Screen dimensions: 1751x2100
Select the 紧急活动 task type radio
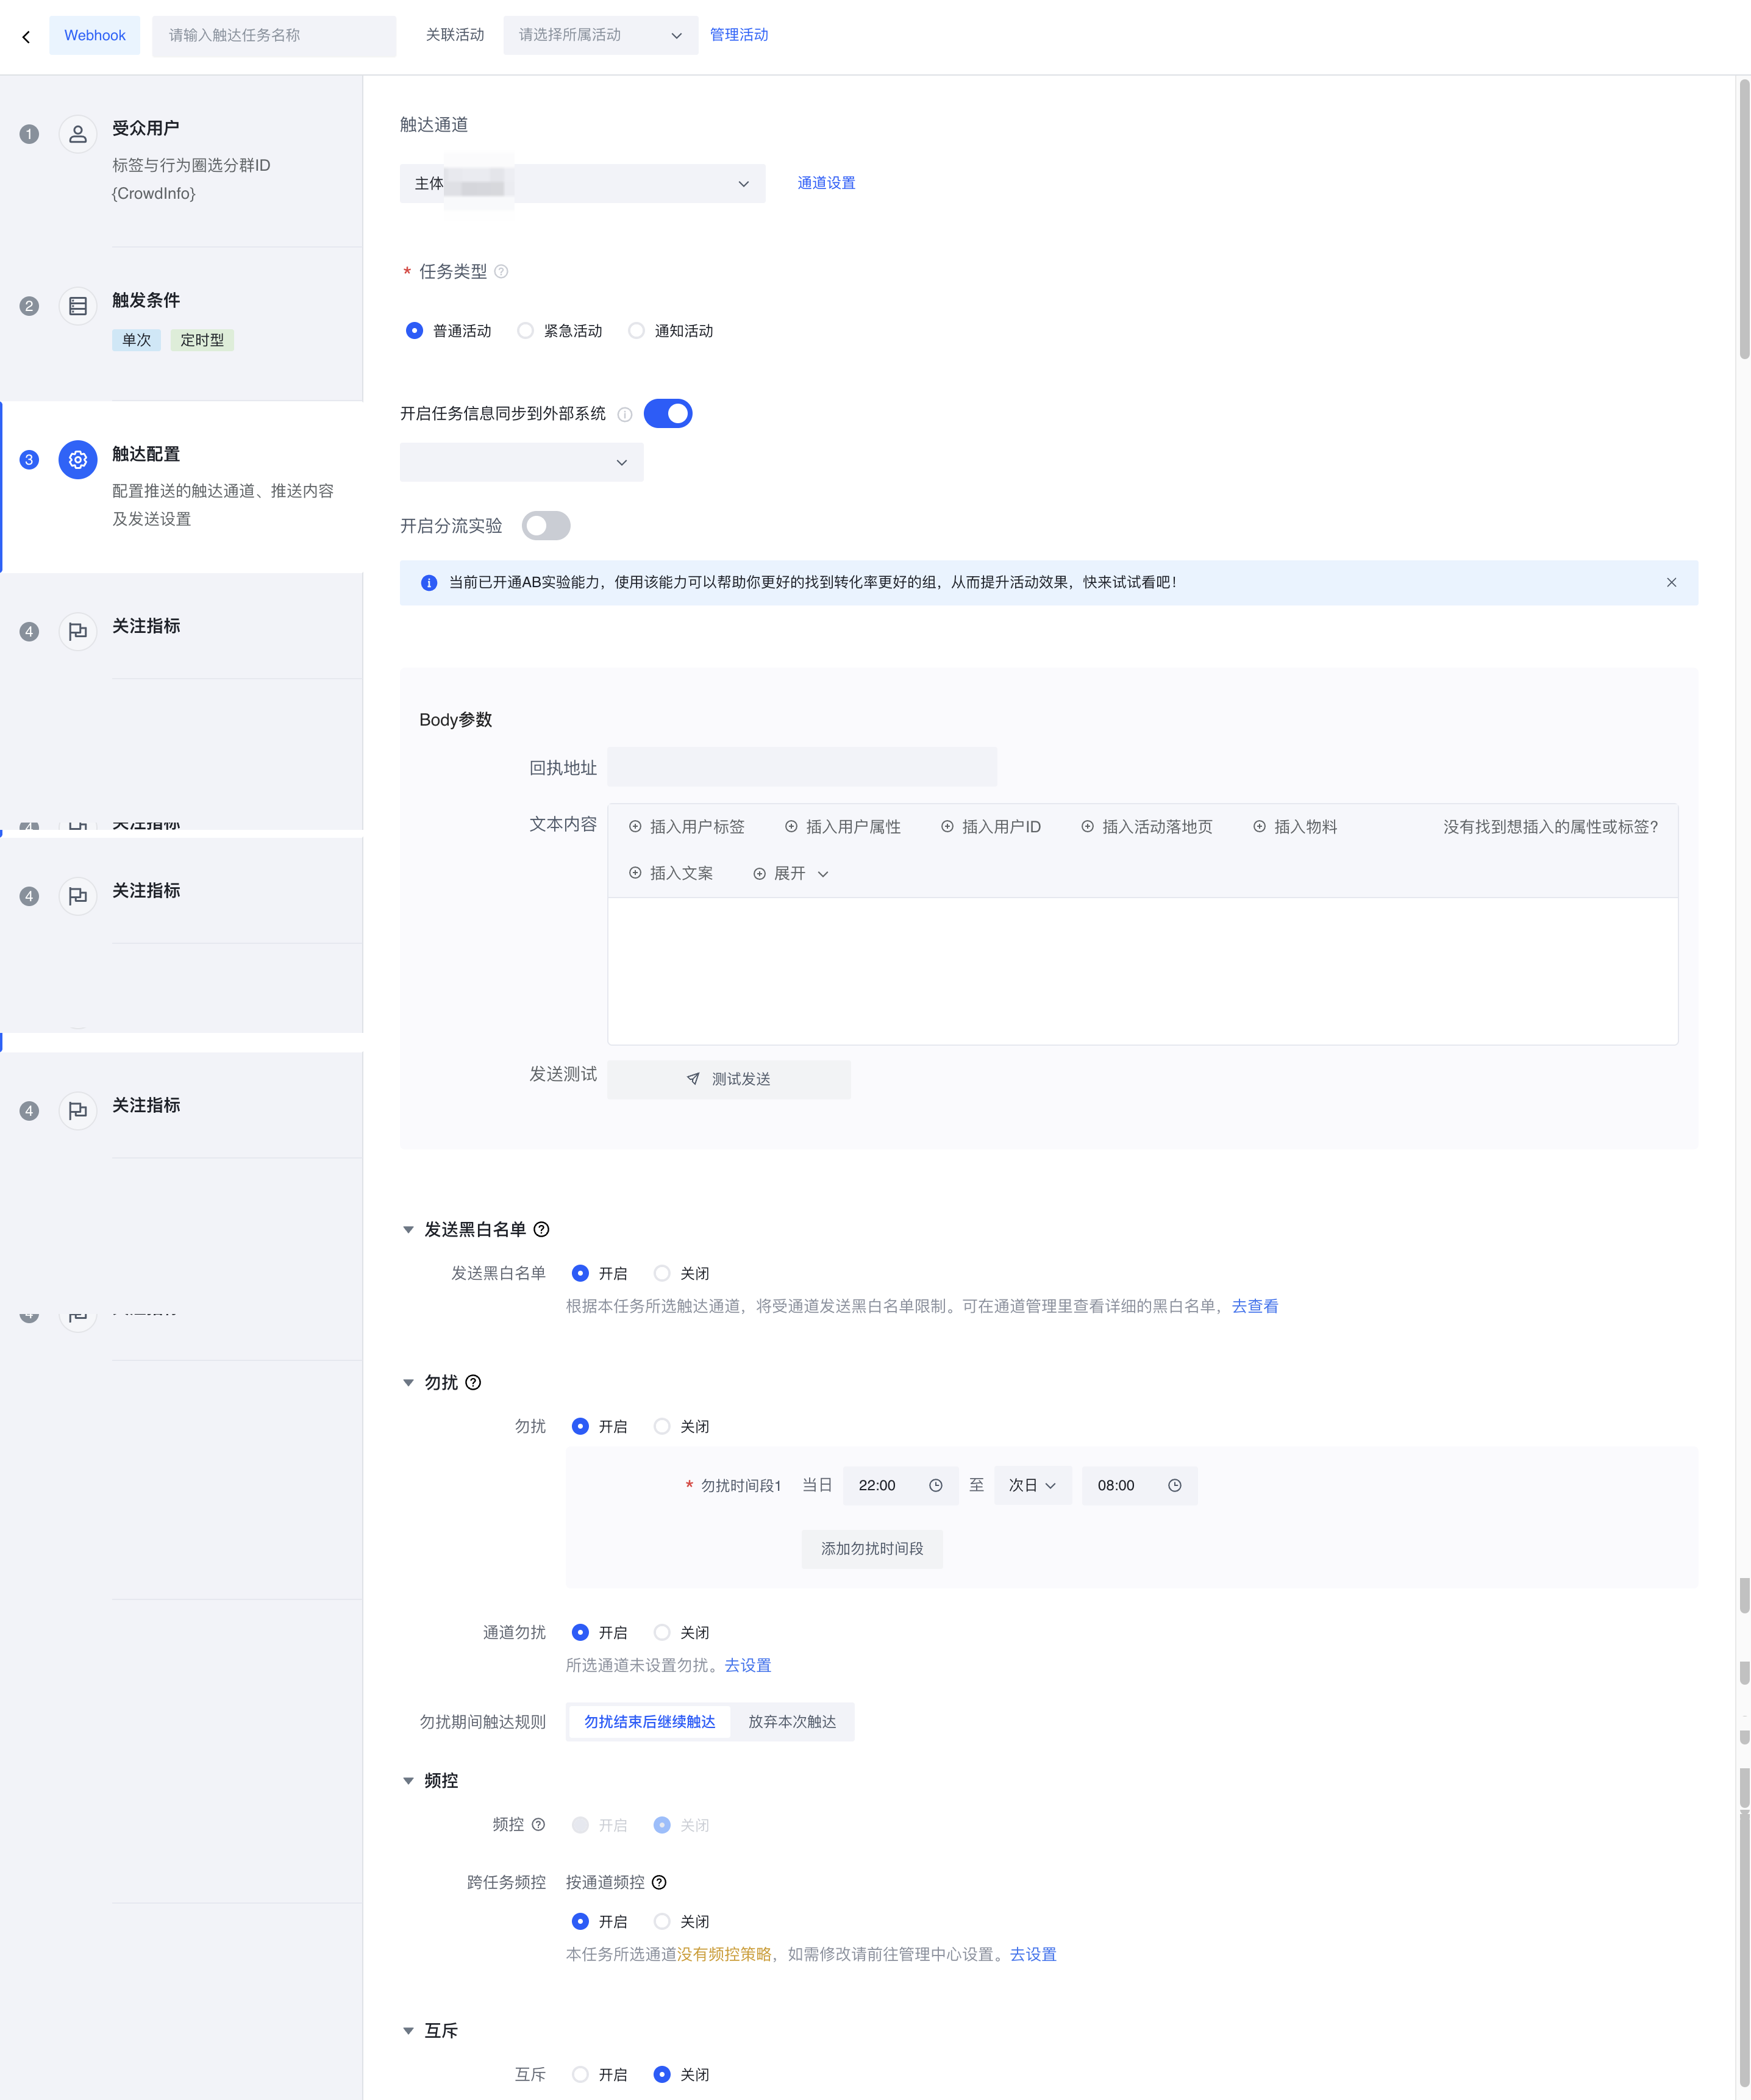click(526, 331)
